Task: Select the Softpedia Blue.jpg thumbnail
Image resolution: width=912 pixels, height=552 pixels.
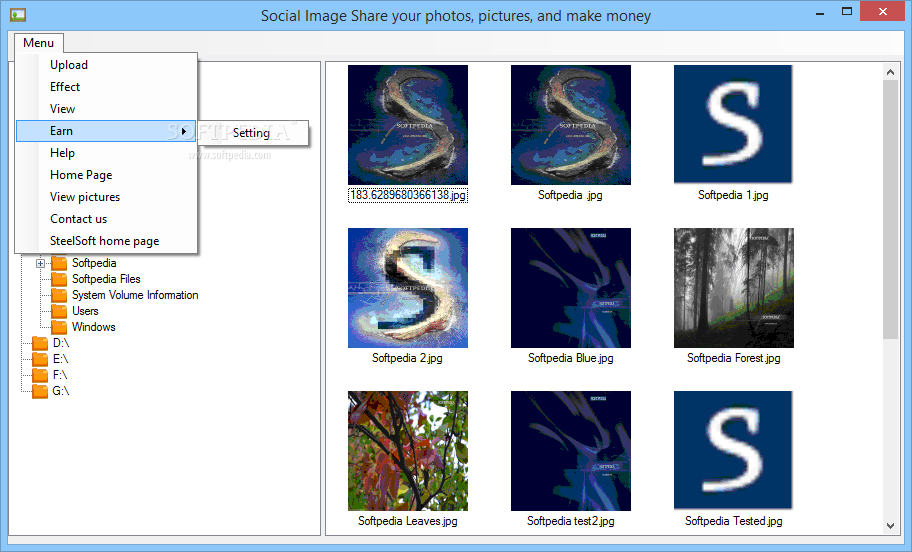Action: pyautogui.click(x=571, y=288)
